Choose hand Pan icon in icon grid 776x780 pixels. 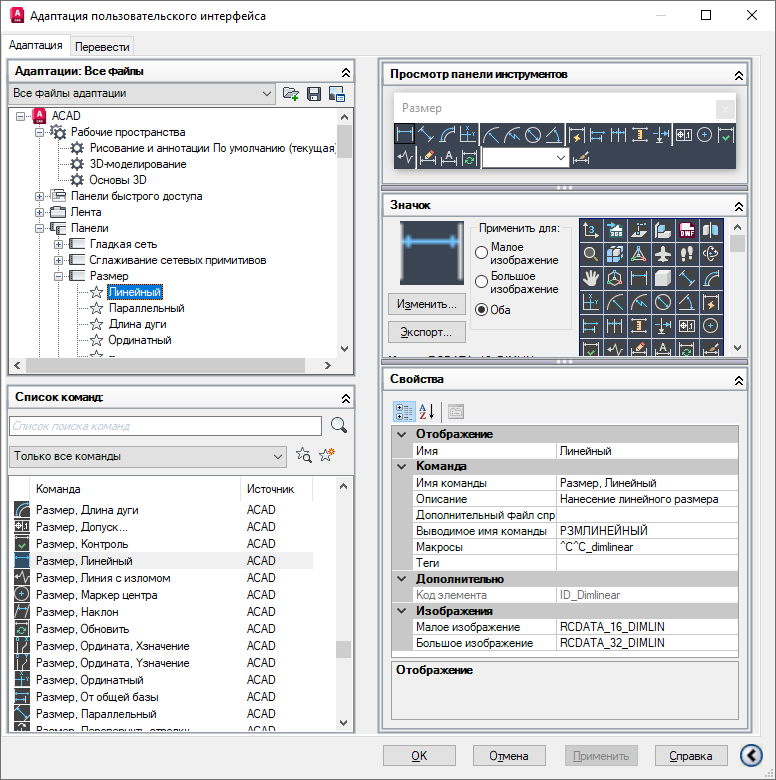point(591,278)
